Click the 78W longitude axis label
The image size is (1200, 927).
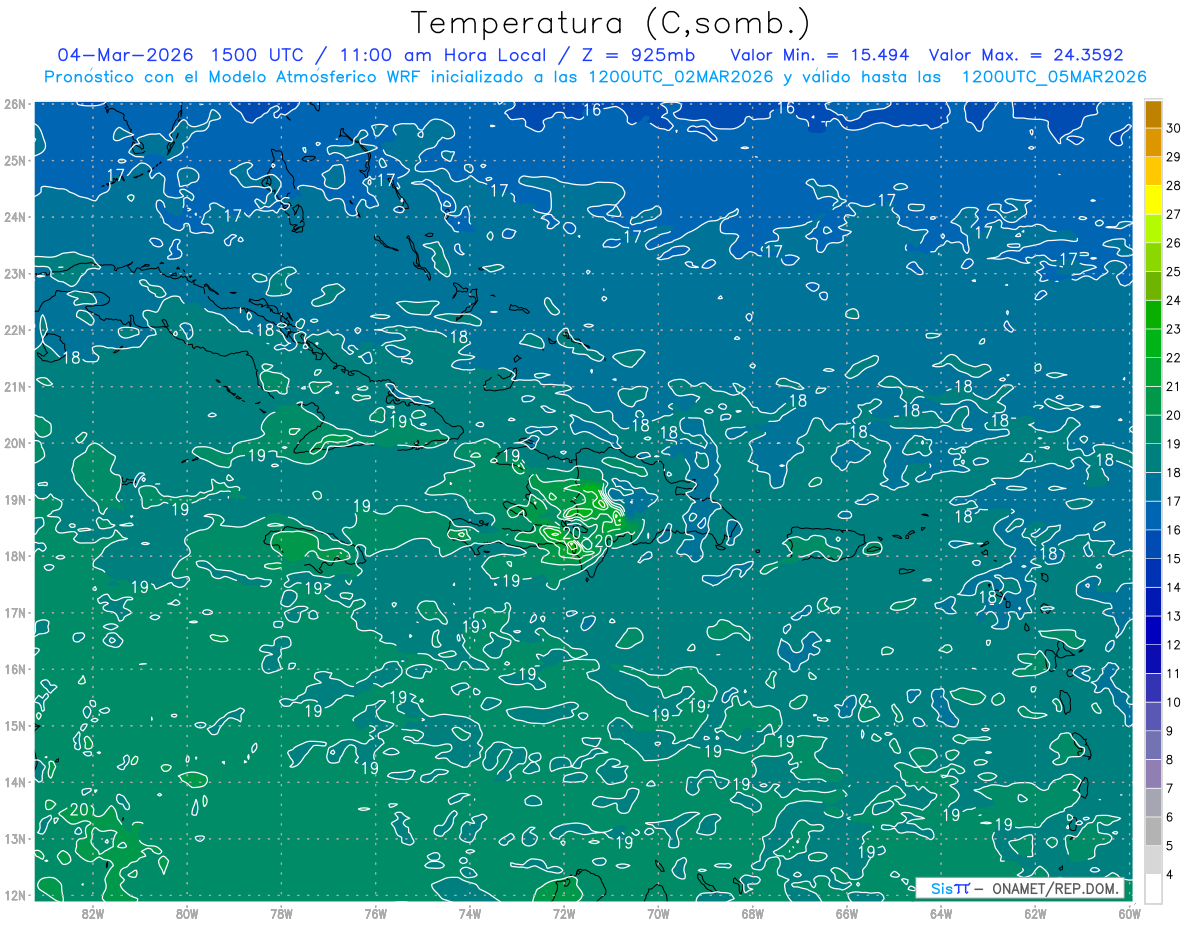click(x=281, y=913)
